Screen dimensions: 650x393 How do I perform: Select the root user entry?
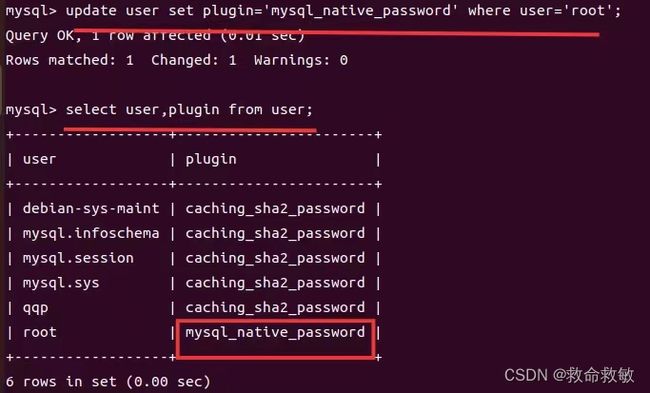(40, 332)
